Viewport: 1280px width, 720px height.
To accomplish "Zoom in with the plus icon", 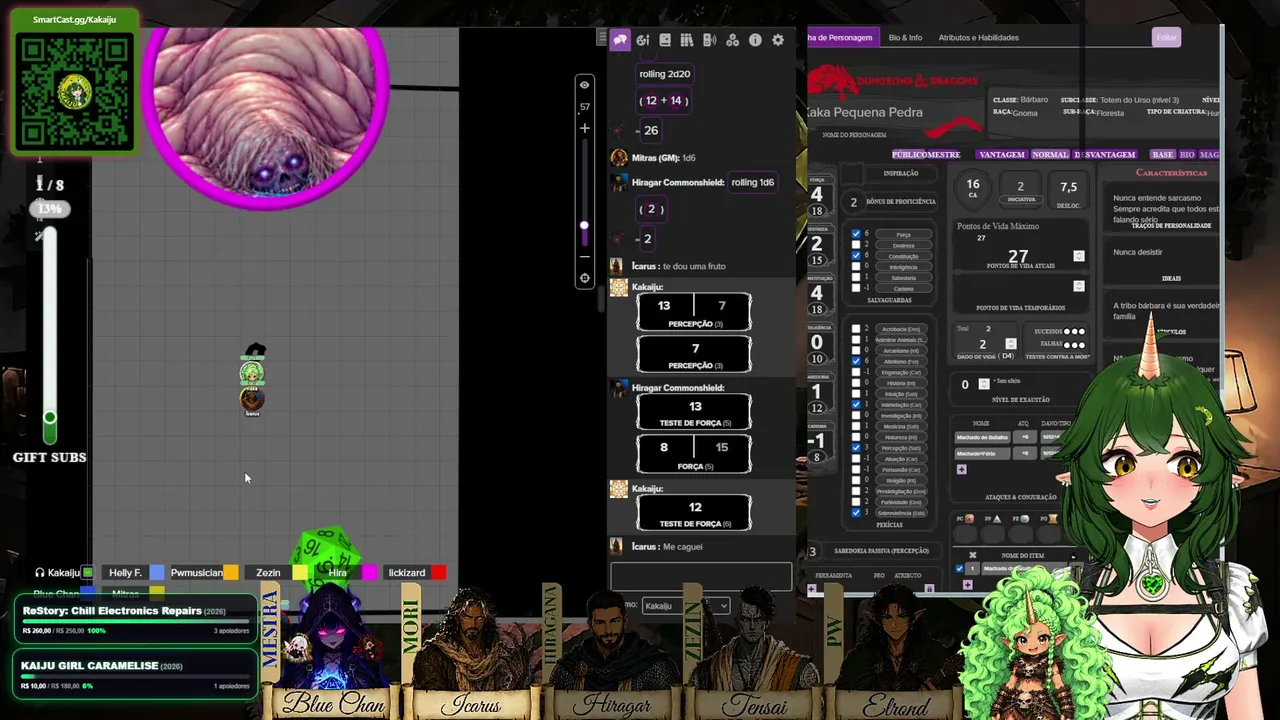I will click(585, 128).
